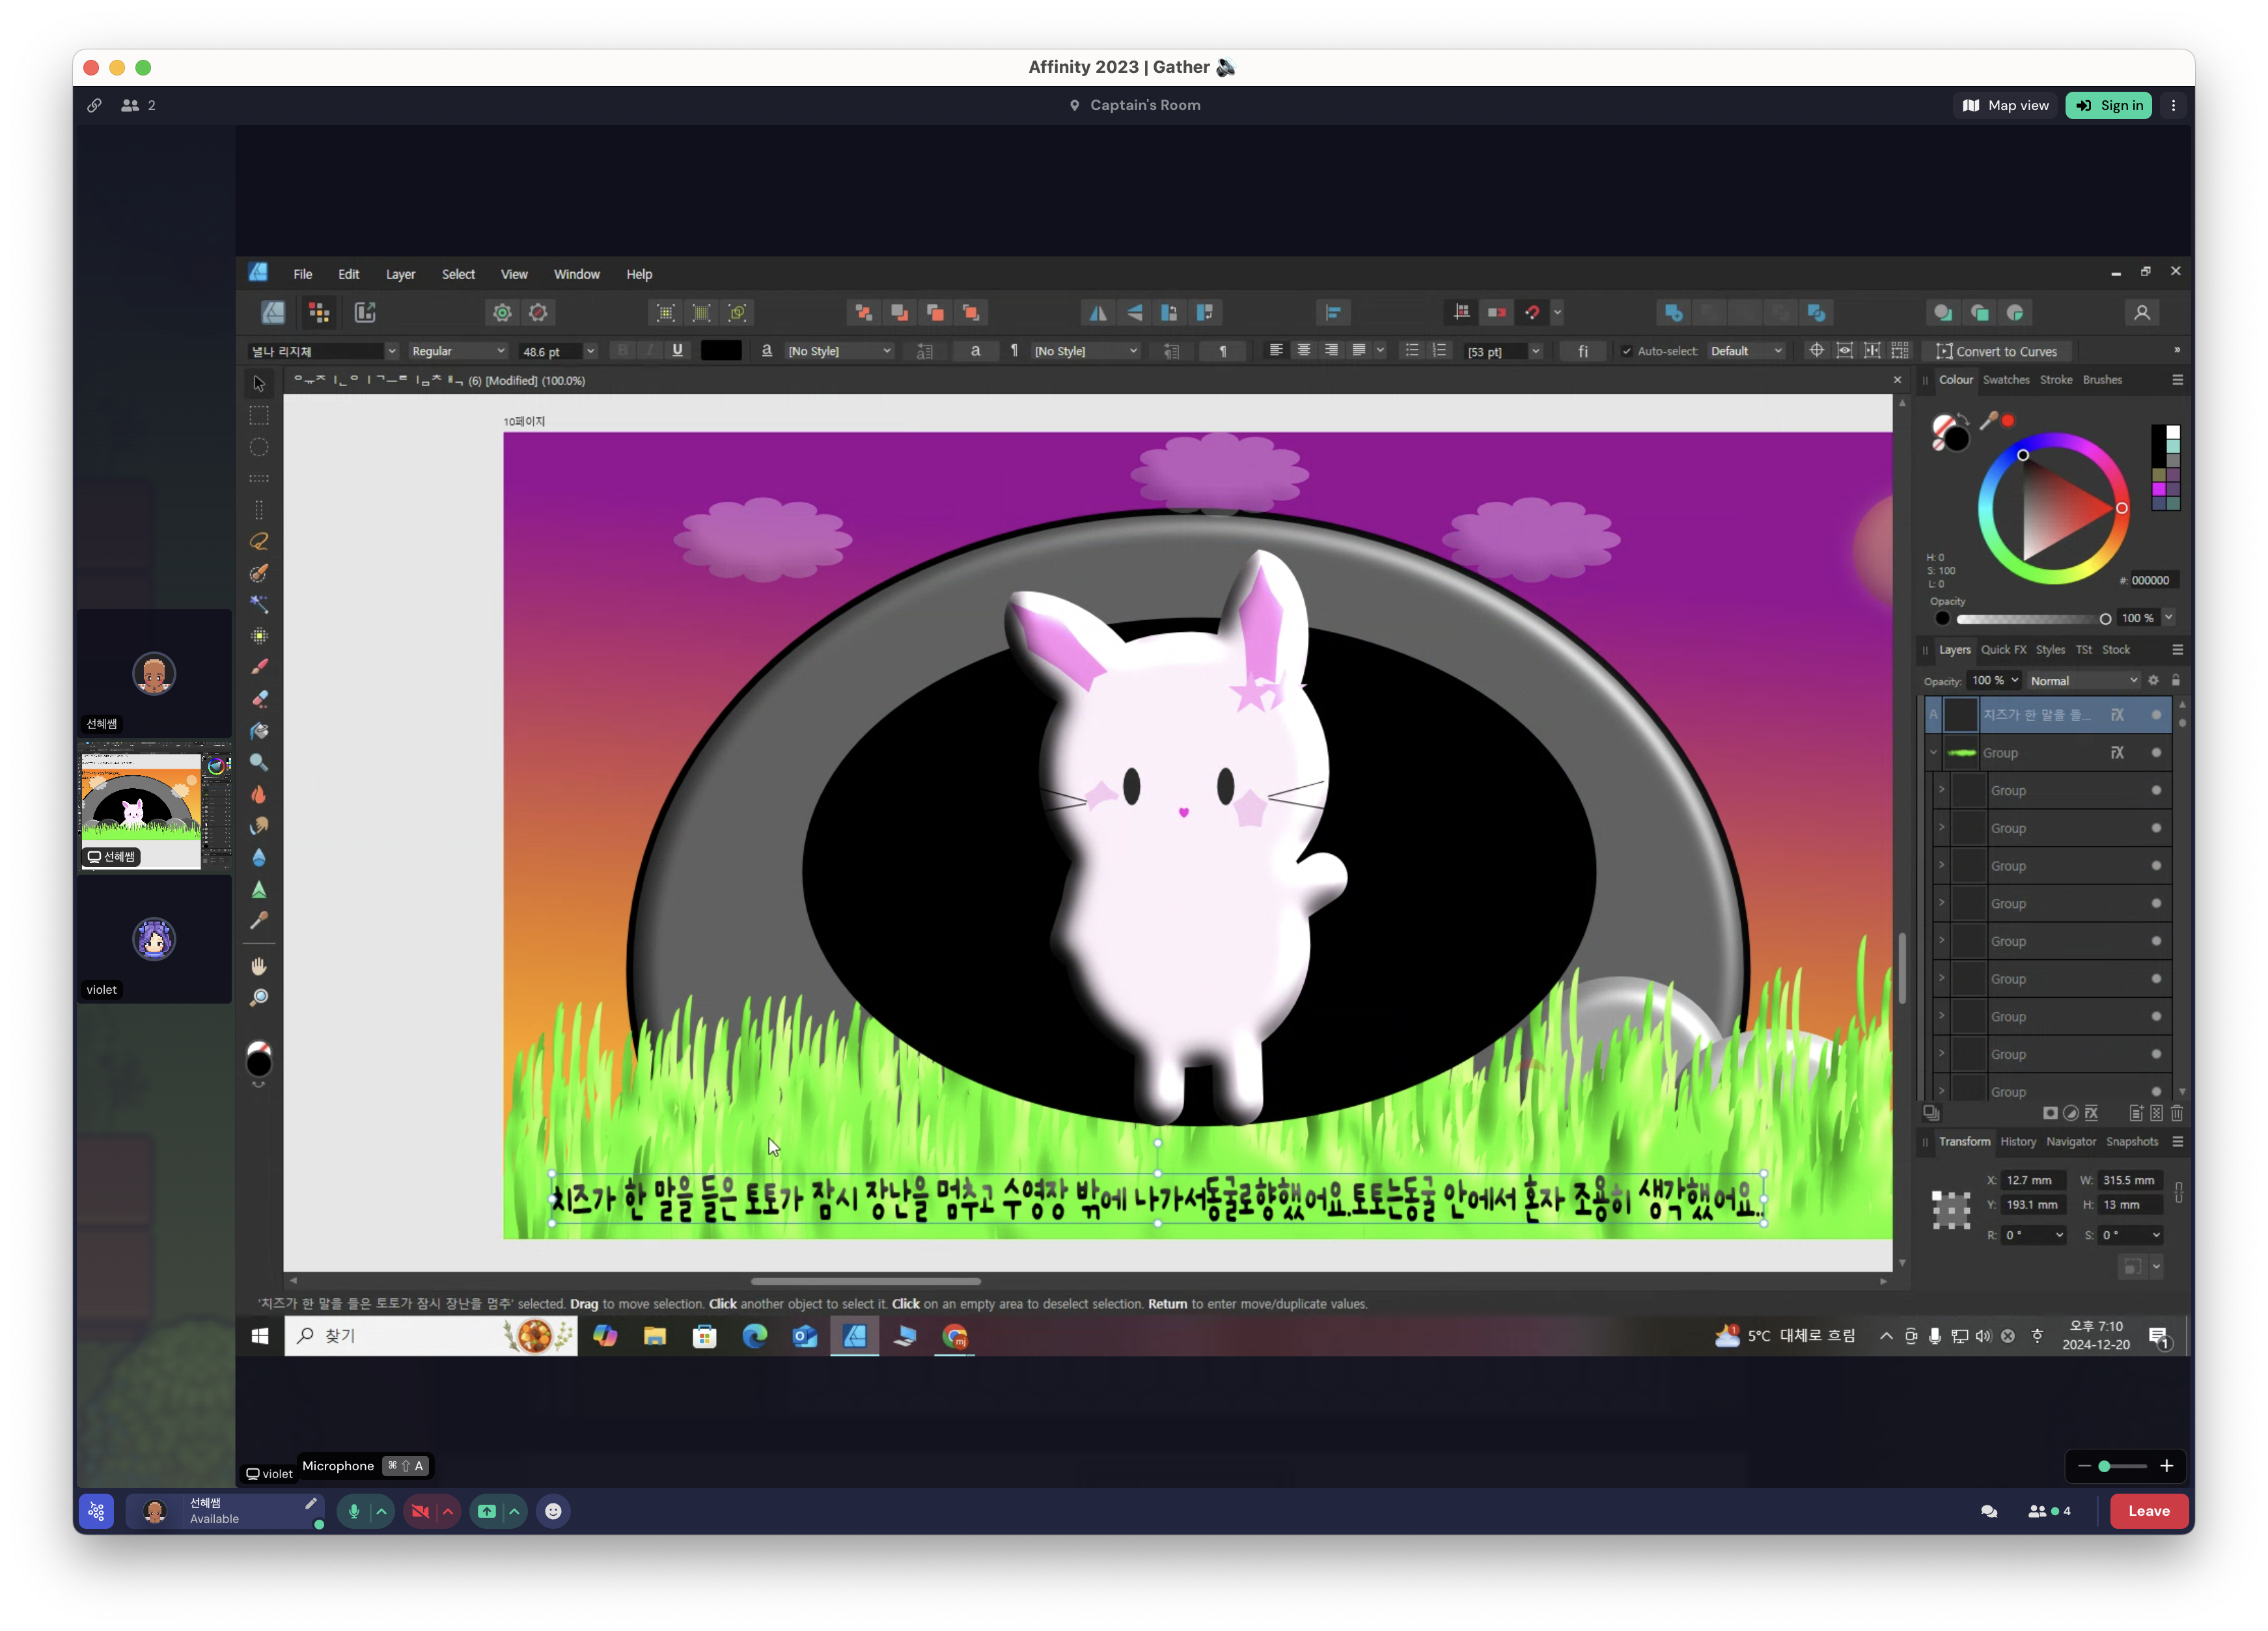Collapse the expanded Group layer
Image resolution: width=2268 pixels, height=1631 pixels.
click(1933, 752)
